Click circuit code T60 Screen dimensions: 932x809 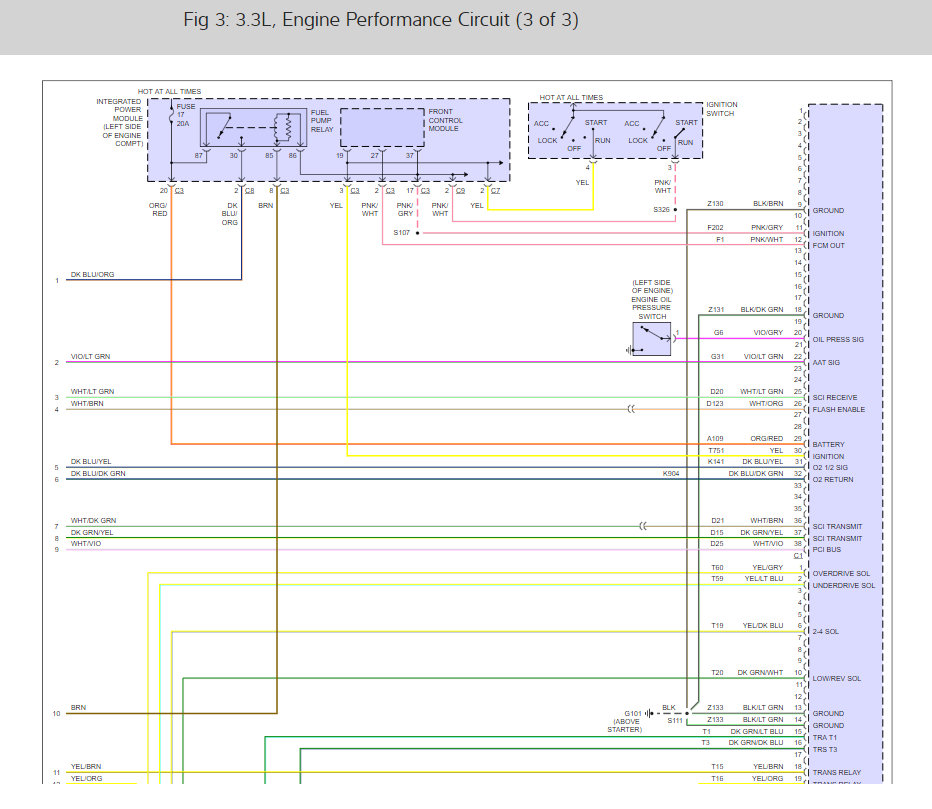tap(717, 567)
